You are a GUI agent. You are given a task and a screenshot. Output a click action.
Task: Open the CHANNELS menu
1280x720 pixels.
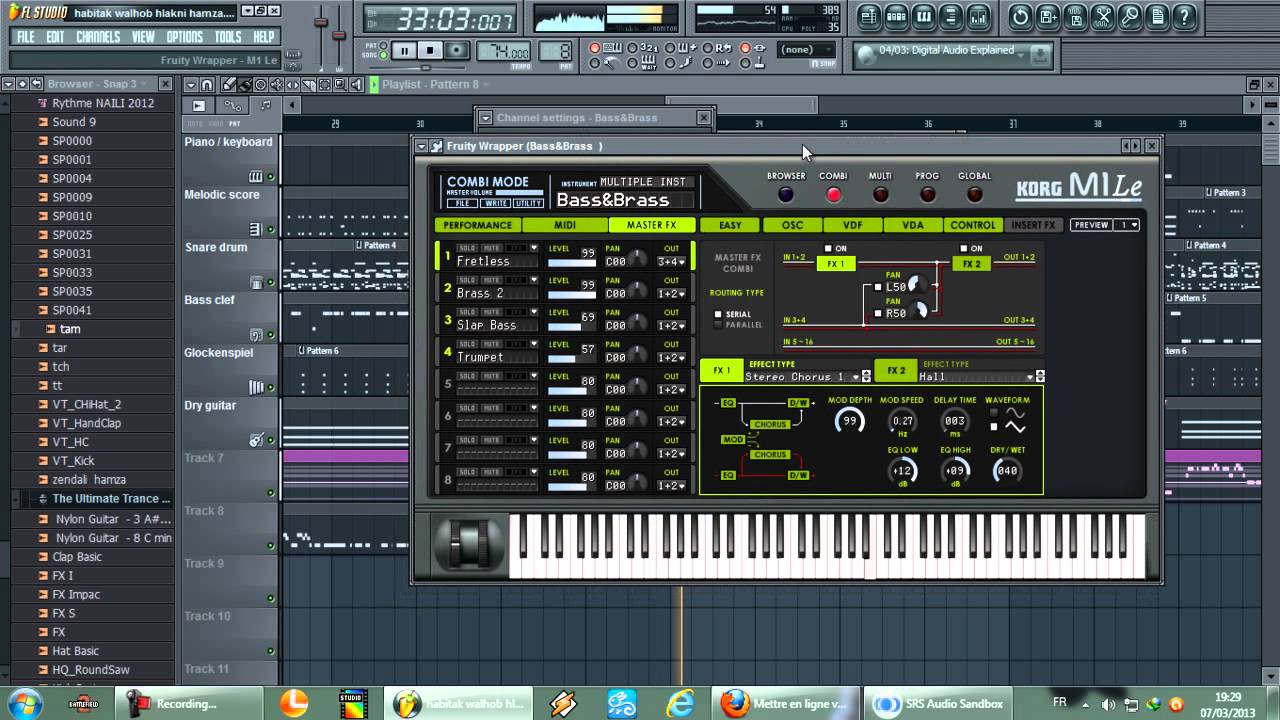tap(98, 37)
